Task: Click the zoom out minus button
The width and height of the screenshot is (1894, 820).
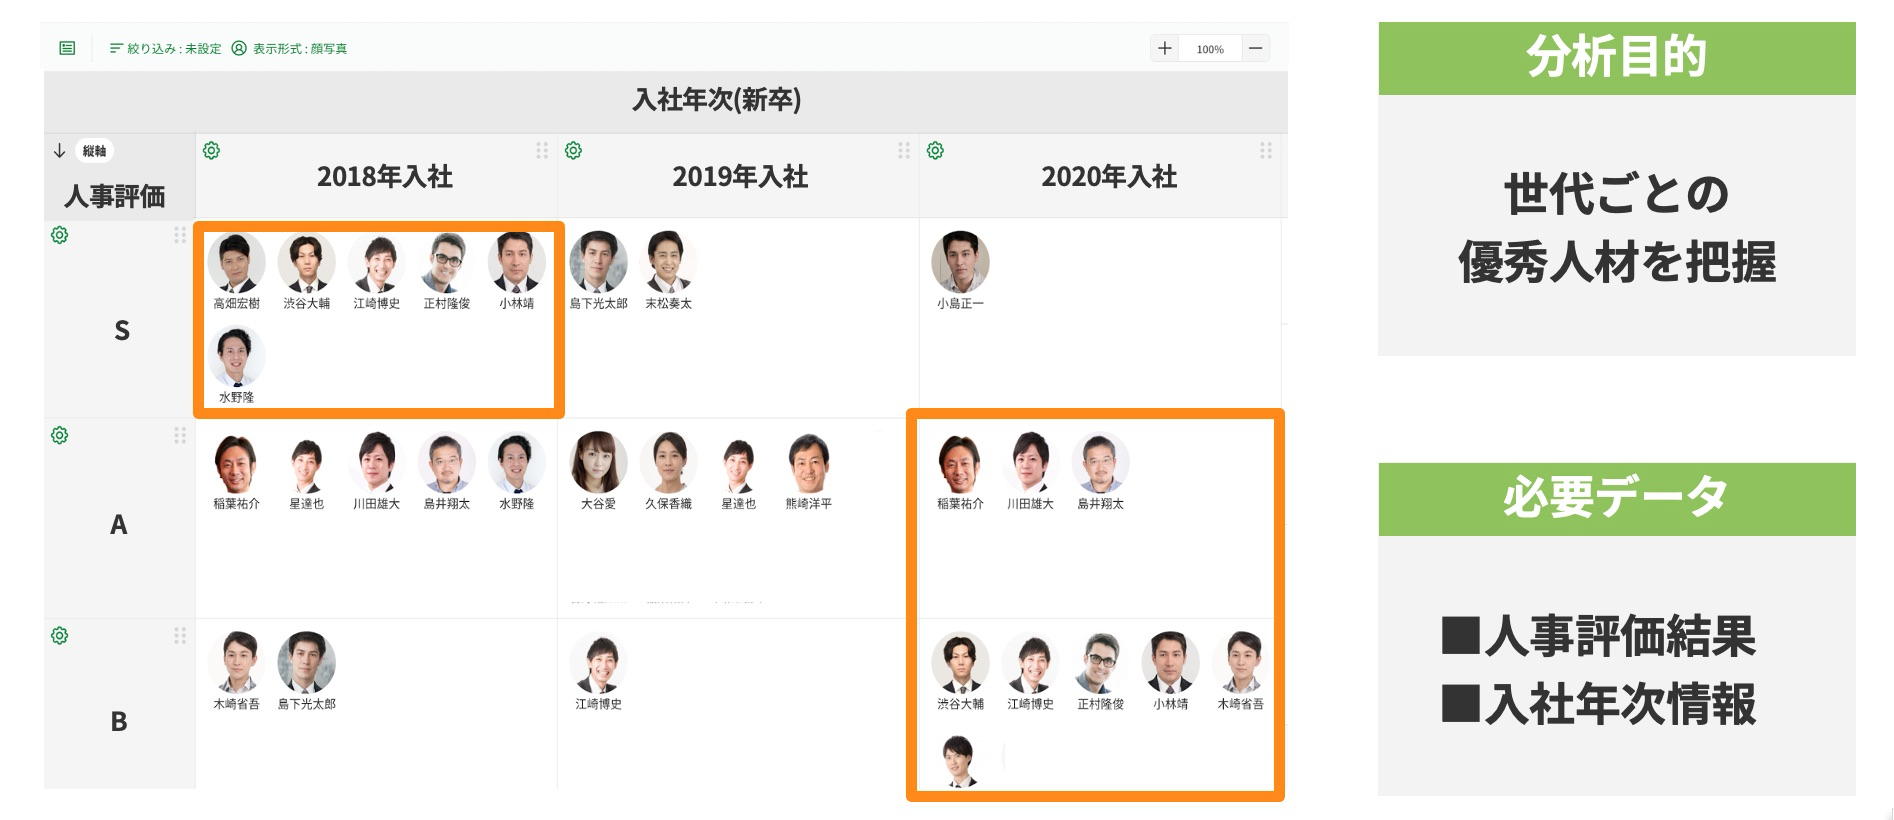Action: point(1256,48)
